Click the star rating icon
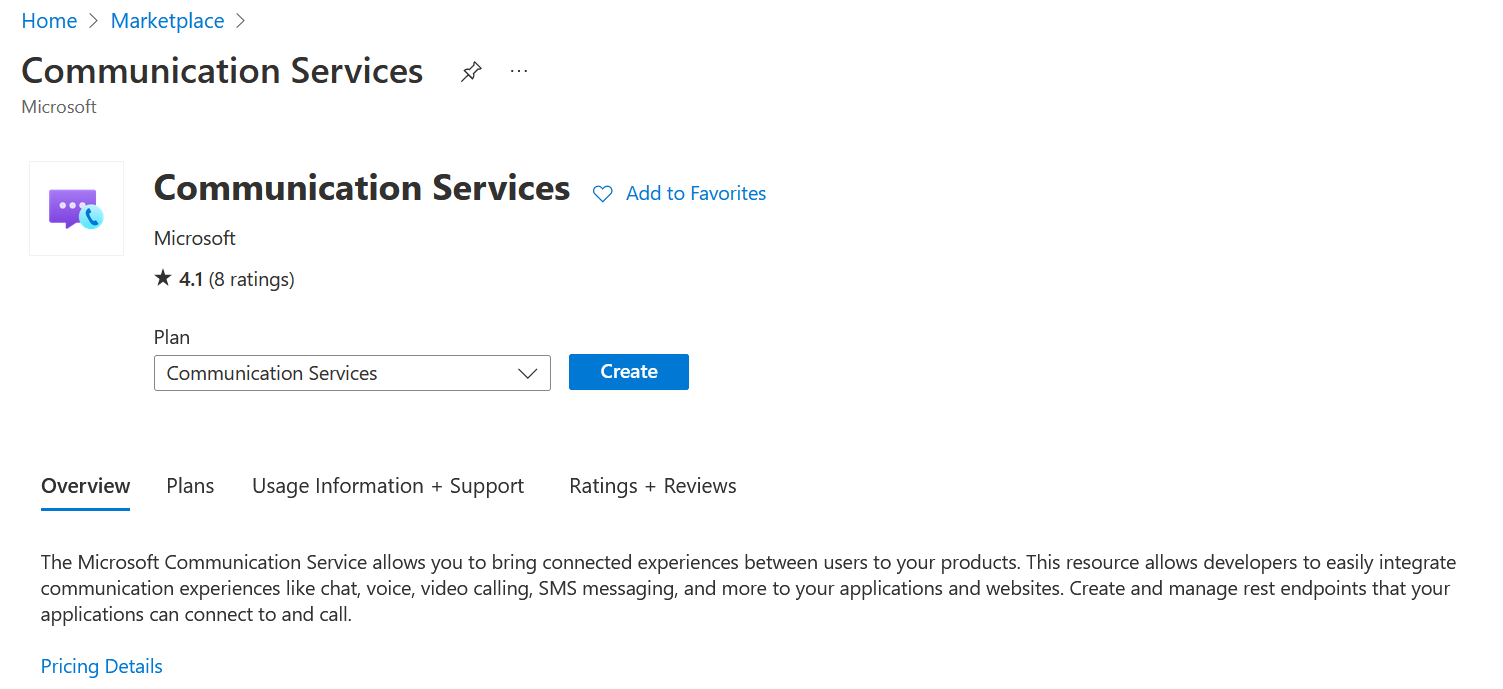Image resolution: width=1503 pixels, height=689 pixels. click(163, 278)
